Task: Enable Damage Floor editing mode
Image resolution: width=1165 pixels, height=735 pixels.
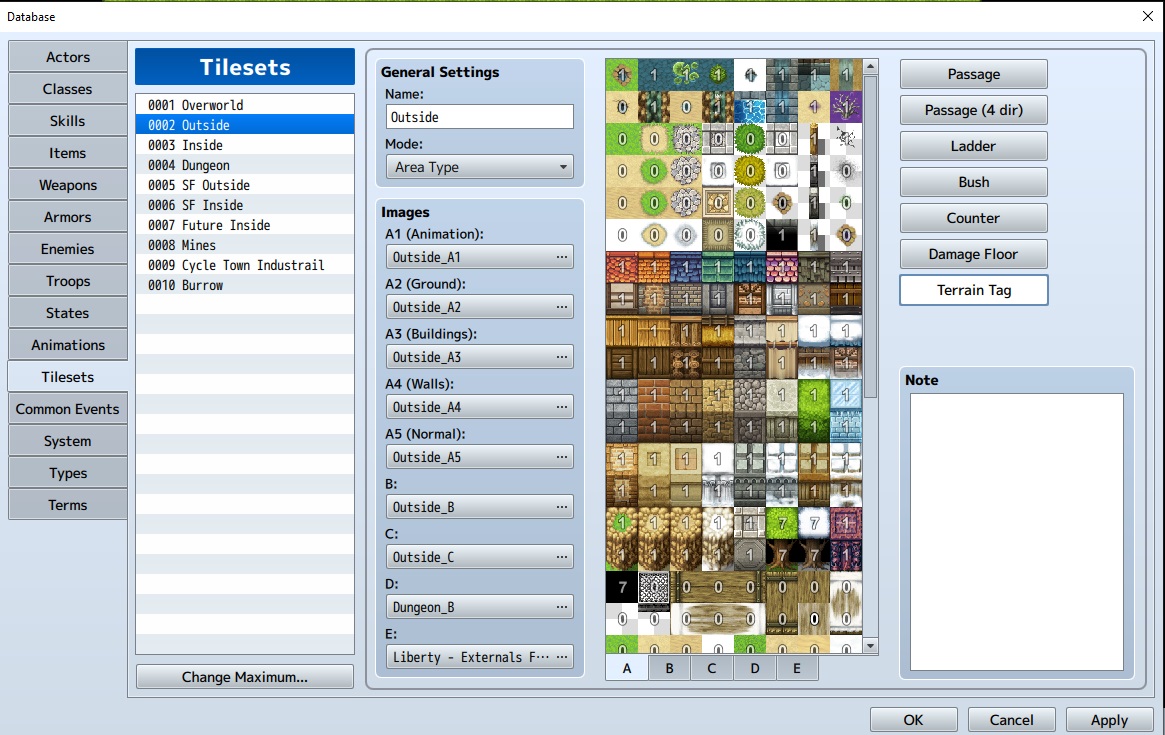Action: click(973, 254)
